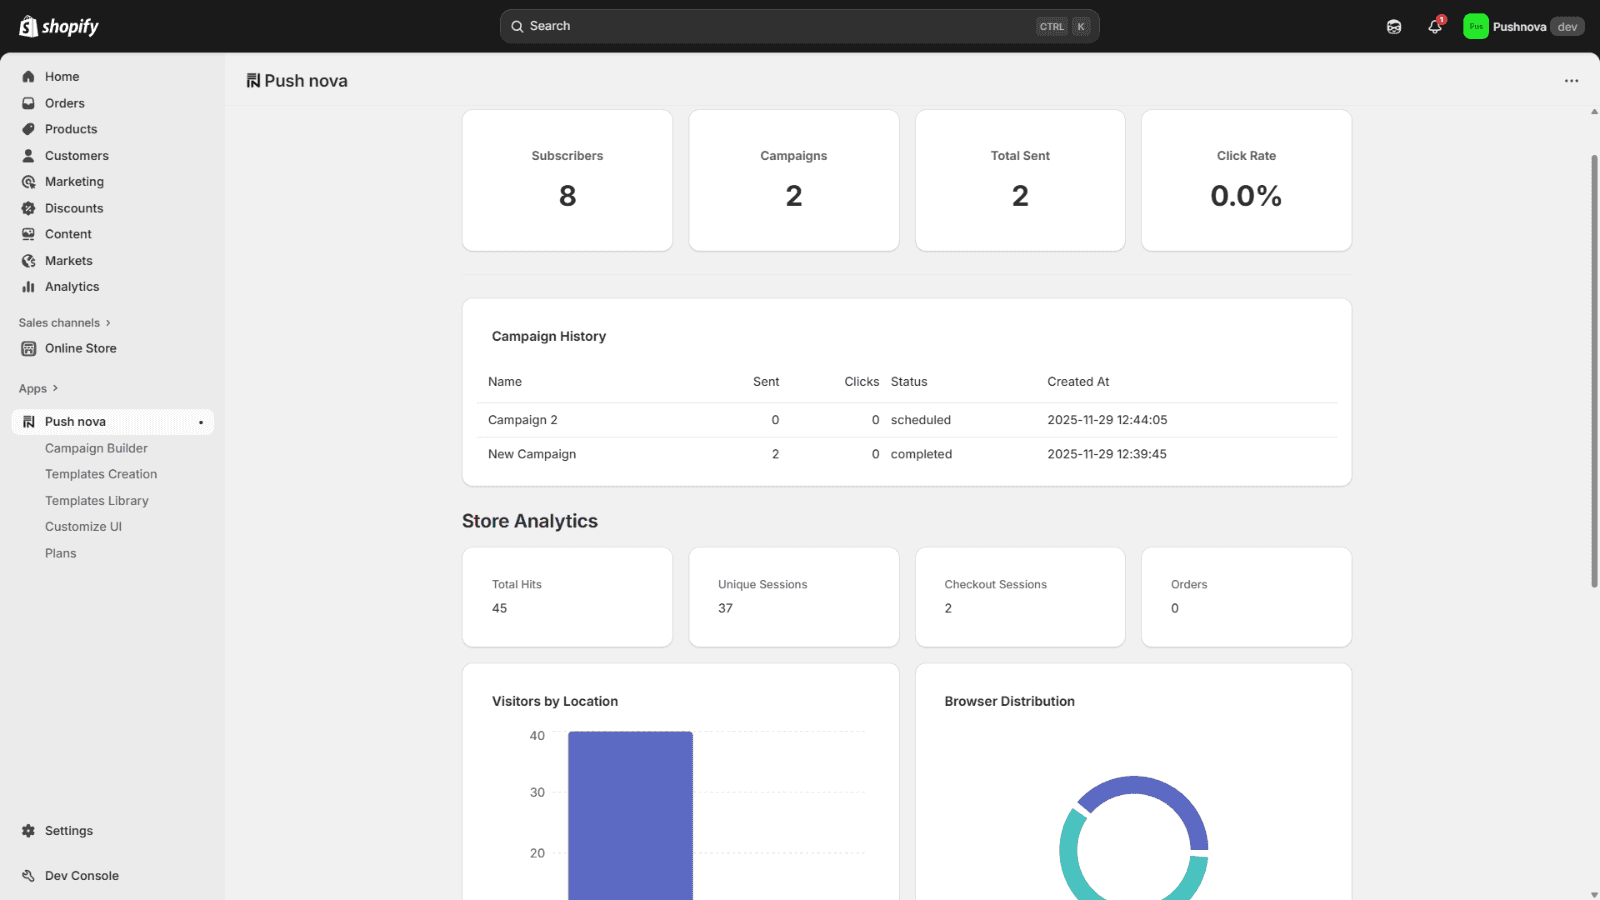This screenshot has width=1600, height=900.
Task: Open the Orders section icon in sidebar
Action: pyautogui.click(x=28, y=102)
